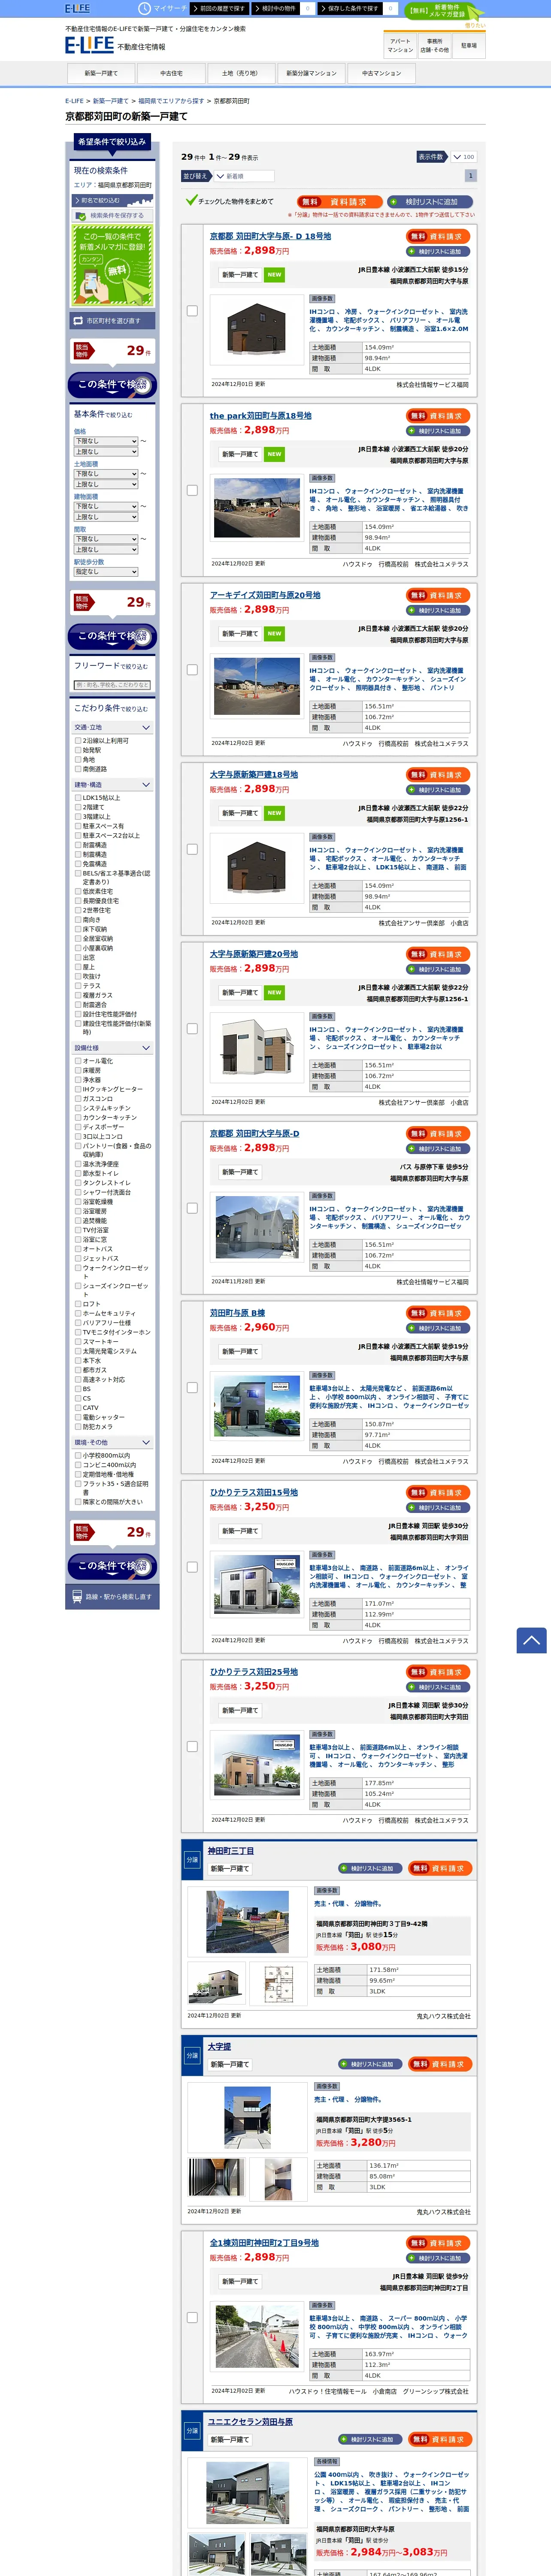The width and height of the screenshot is (551, 2576).
Task: Tick the LDK15帖以上 checkbox
Action: point(78,798)
